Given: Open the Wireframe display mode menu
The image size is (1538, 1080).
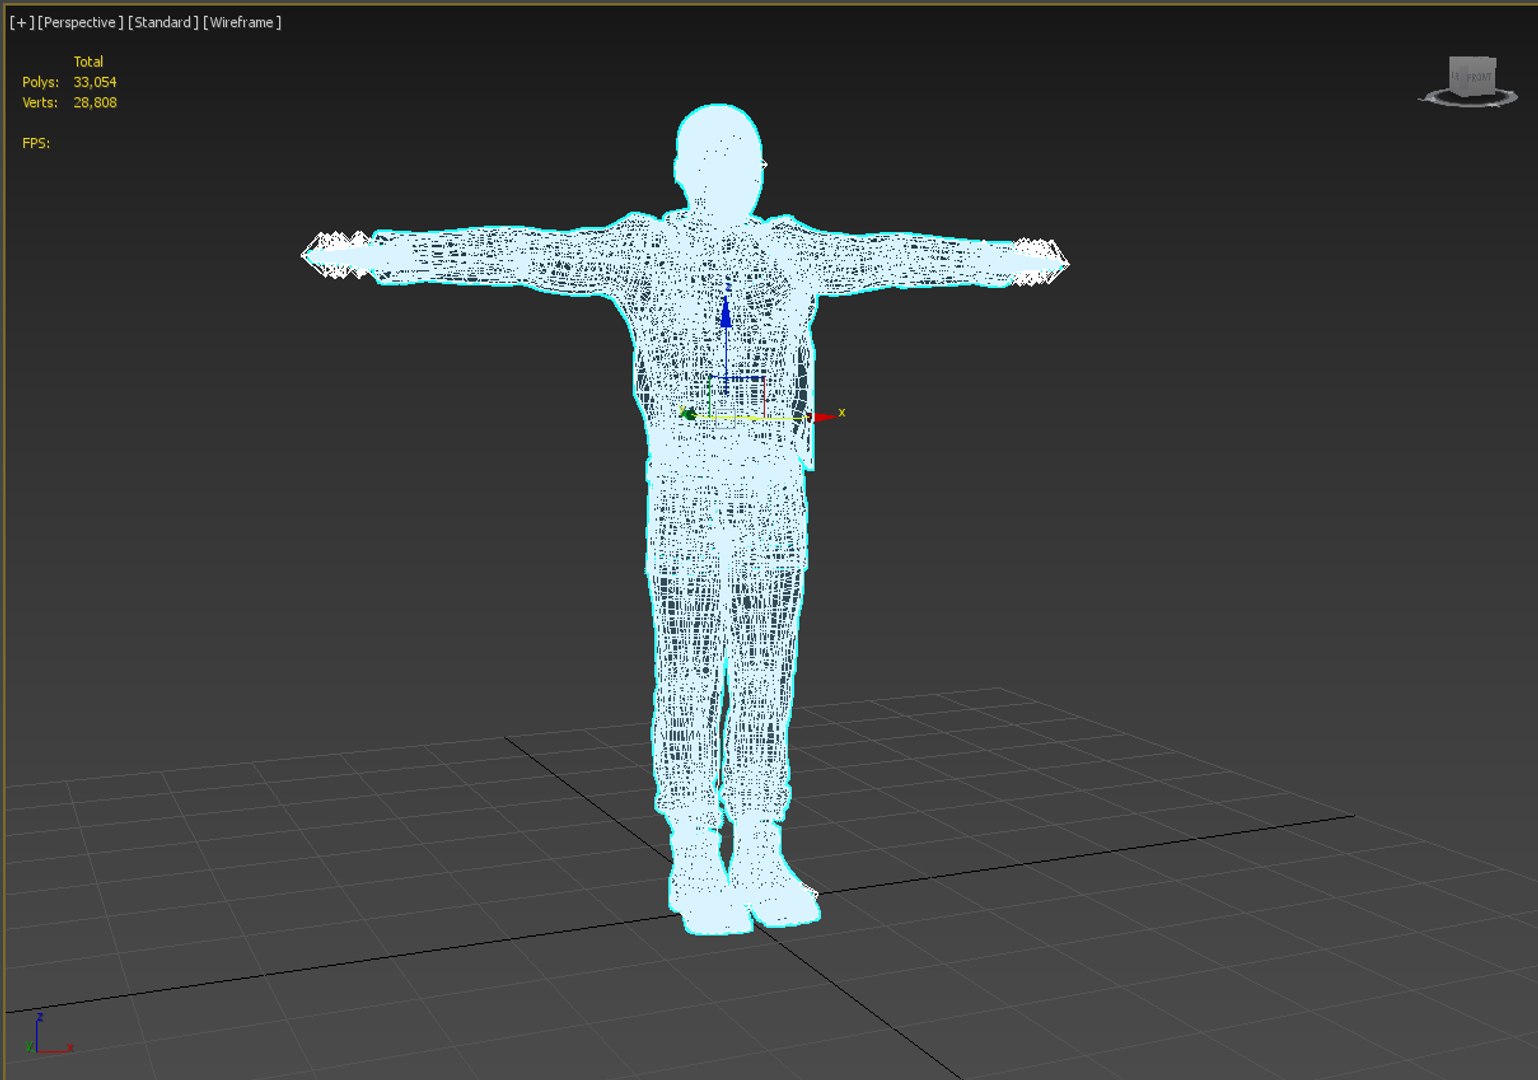Looking at the screenshot, I should (242, 22).
